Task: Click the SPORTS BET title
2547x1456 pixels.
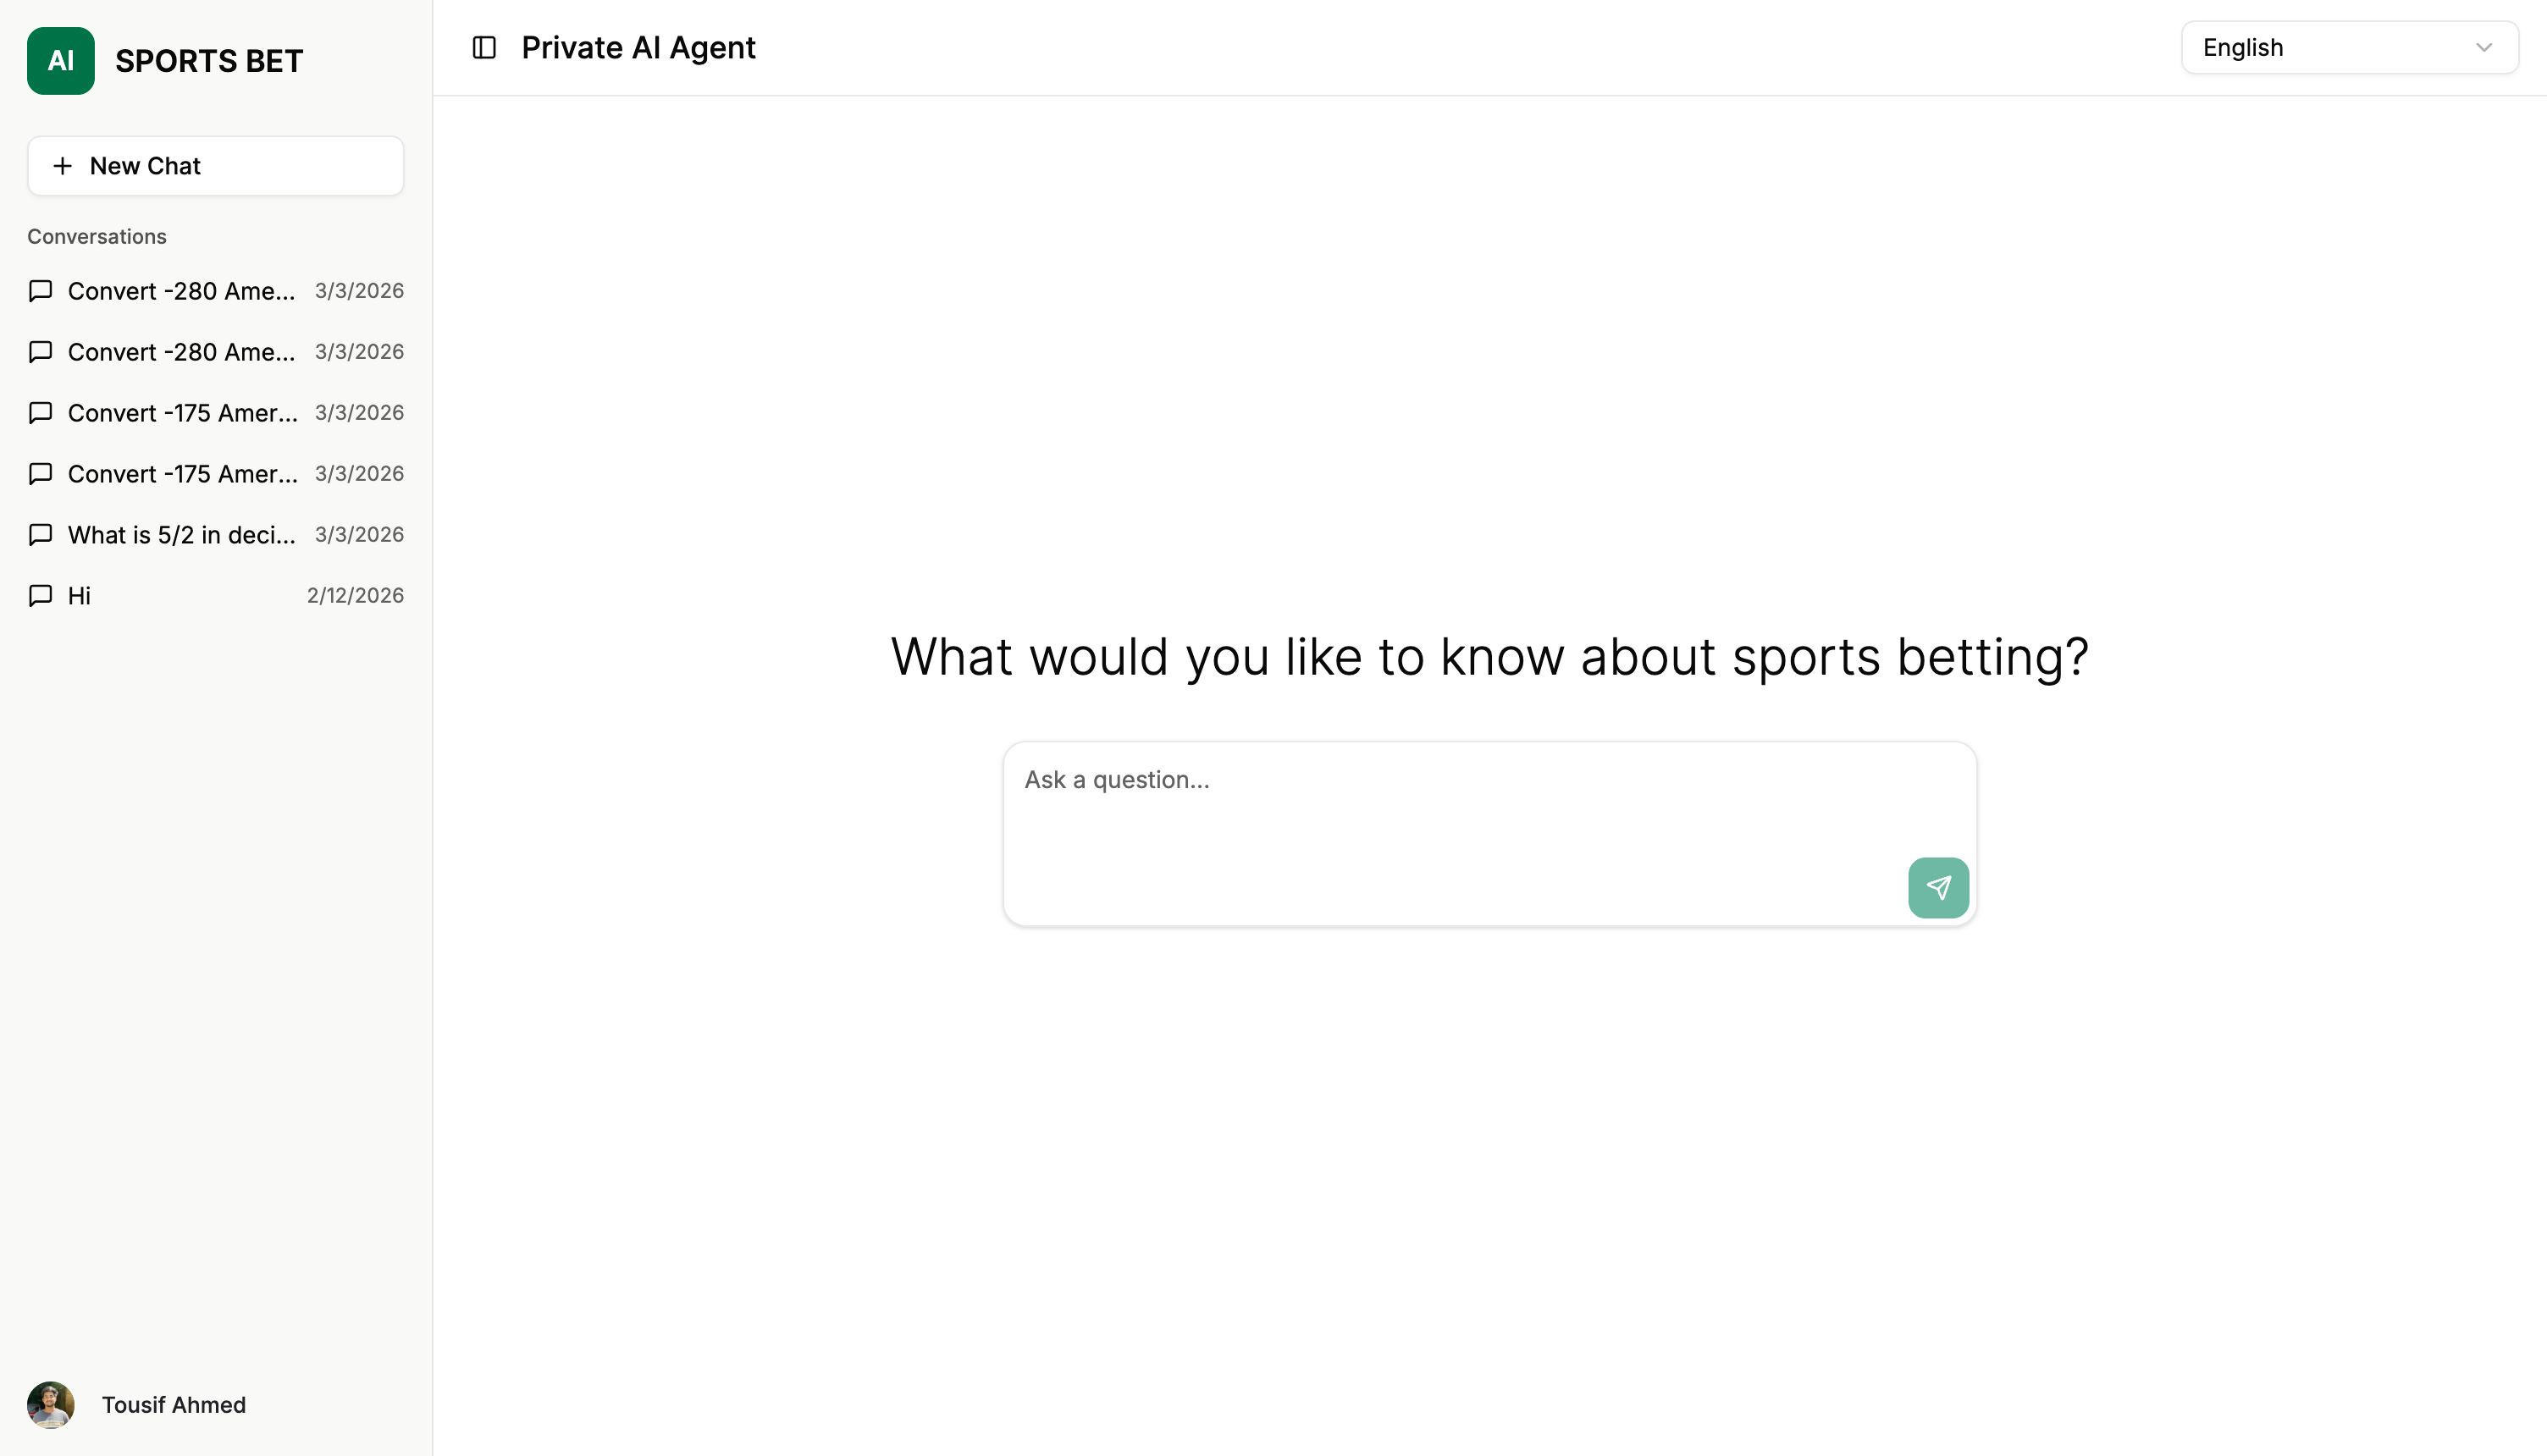Action: [x=208, y=60]
